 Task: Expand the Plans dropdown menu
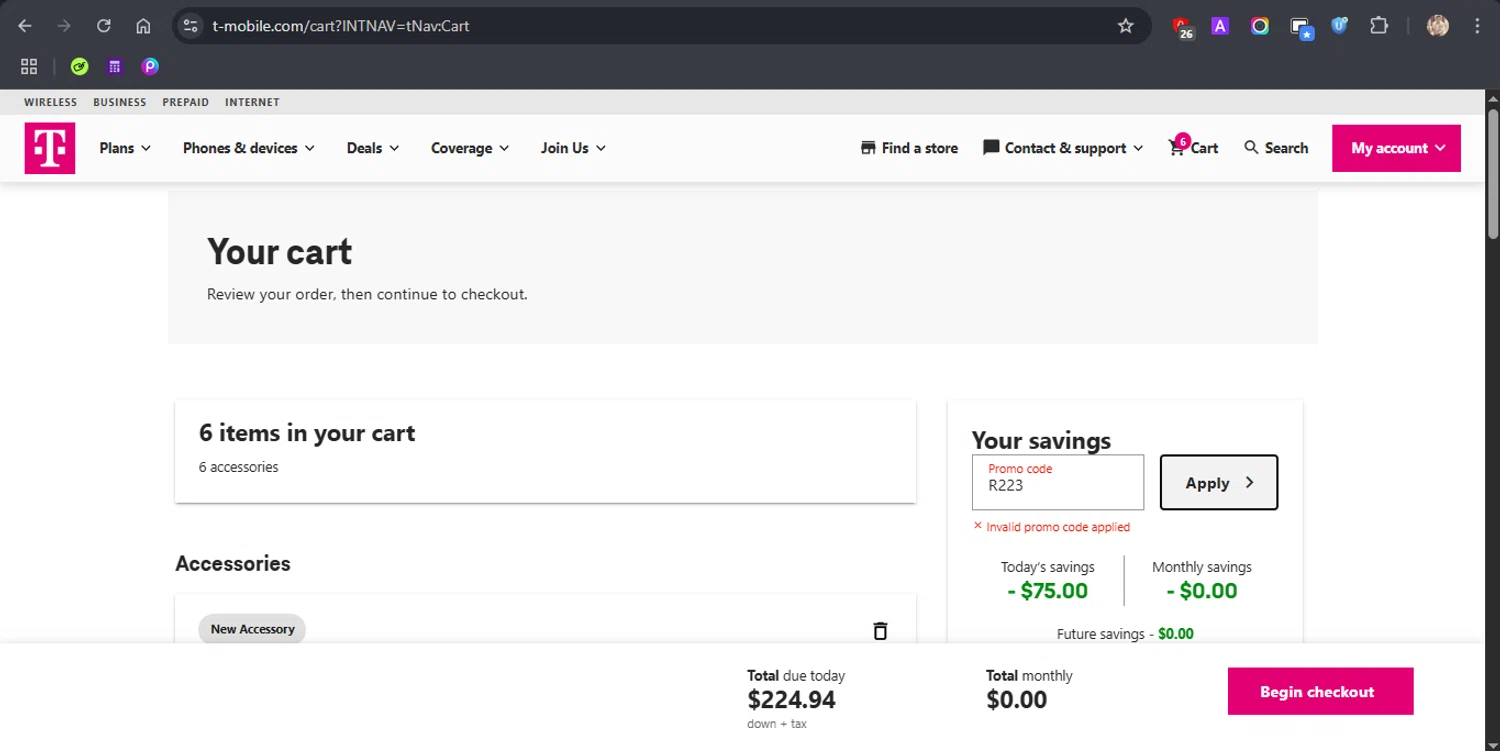point(125,148)
